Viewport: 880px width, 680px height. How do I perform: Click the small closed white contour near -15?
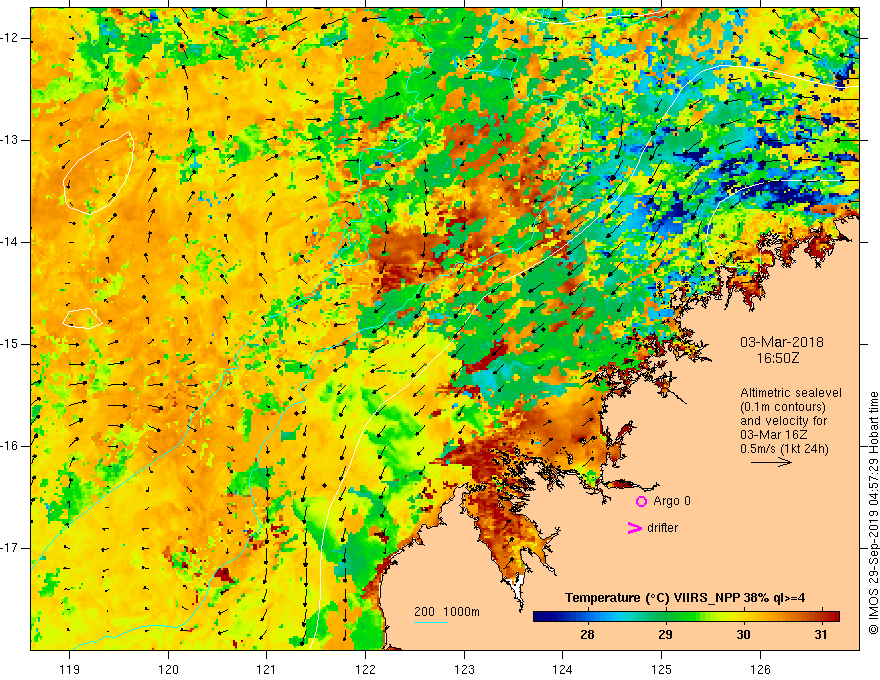(82, 318)
